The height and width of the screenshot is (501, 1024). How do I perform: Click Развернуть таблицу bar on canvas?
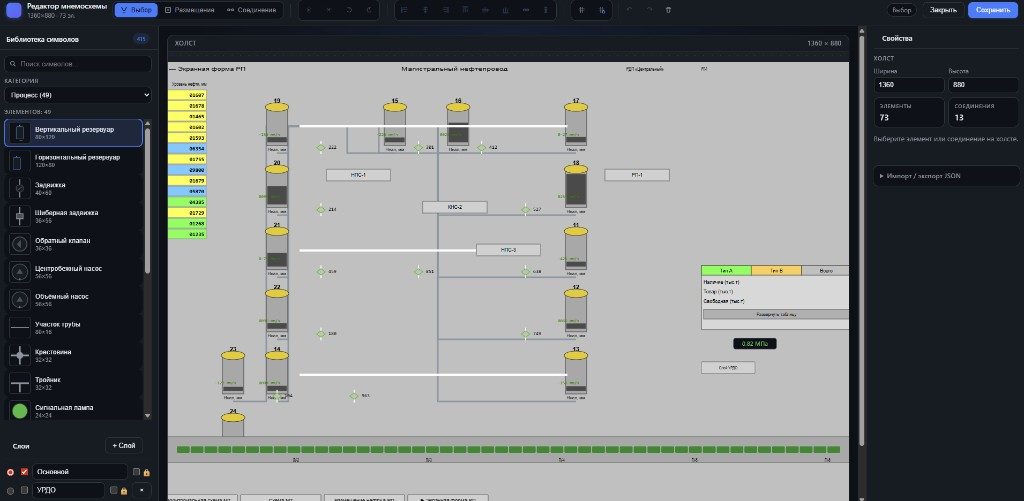(x=776, y=314)
